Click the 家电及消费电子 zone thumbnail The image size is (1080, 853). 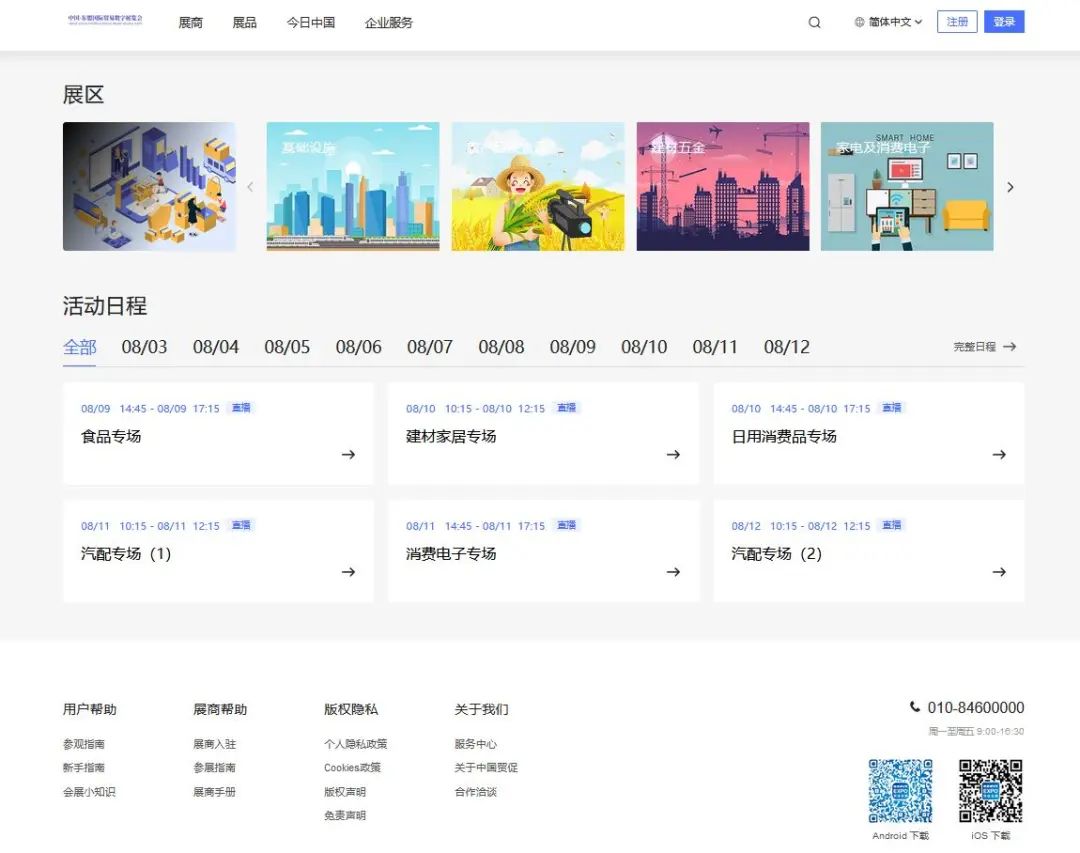pos(907,187)
